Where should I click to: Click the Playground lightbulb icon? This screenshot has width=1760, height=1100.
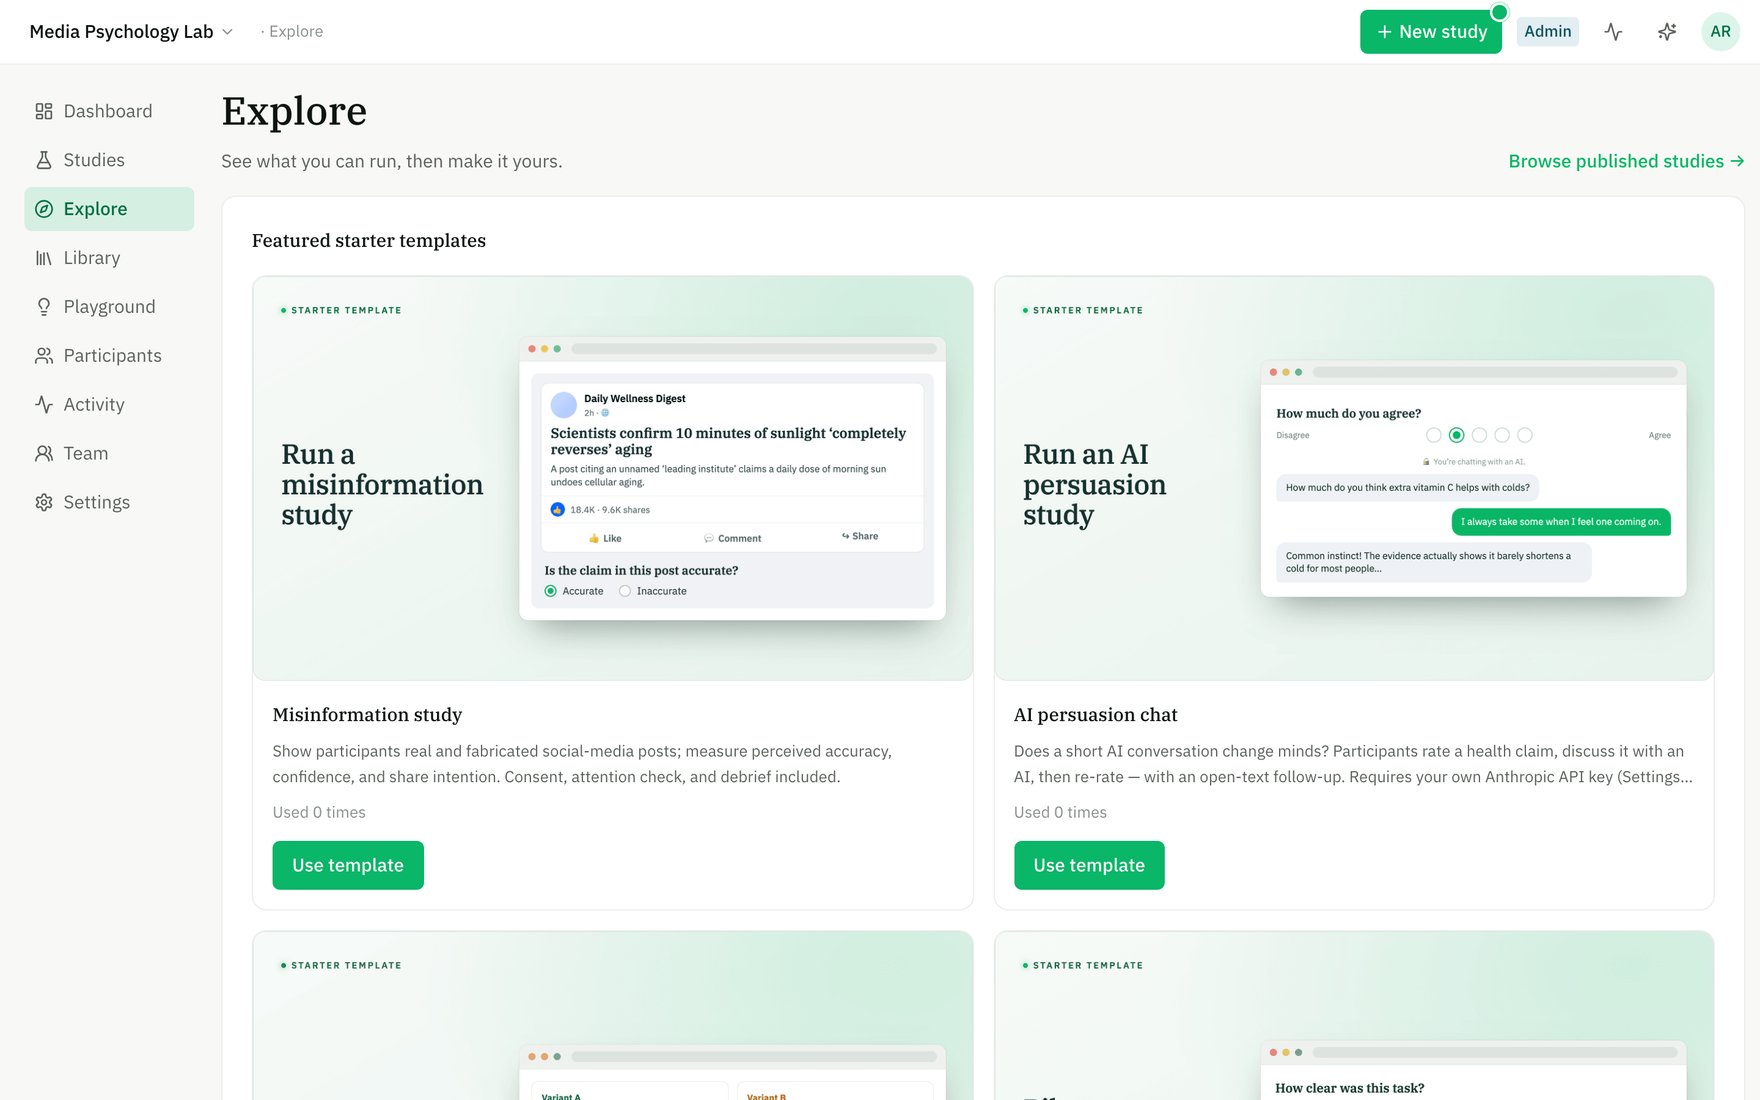point(43,307)
